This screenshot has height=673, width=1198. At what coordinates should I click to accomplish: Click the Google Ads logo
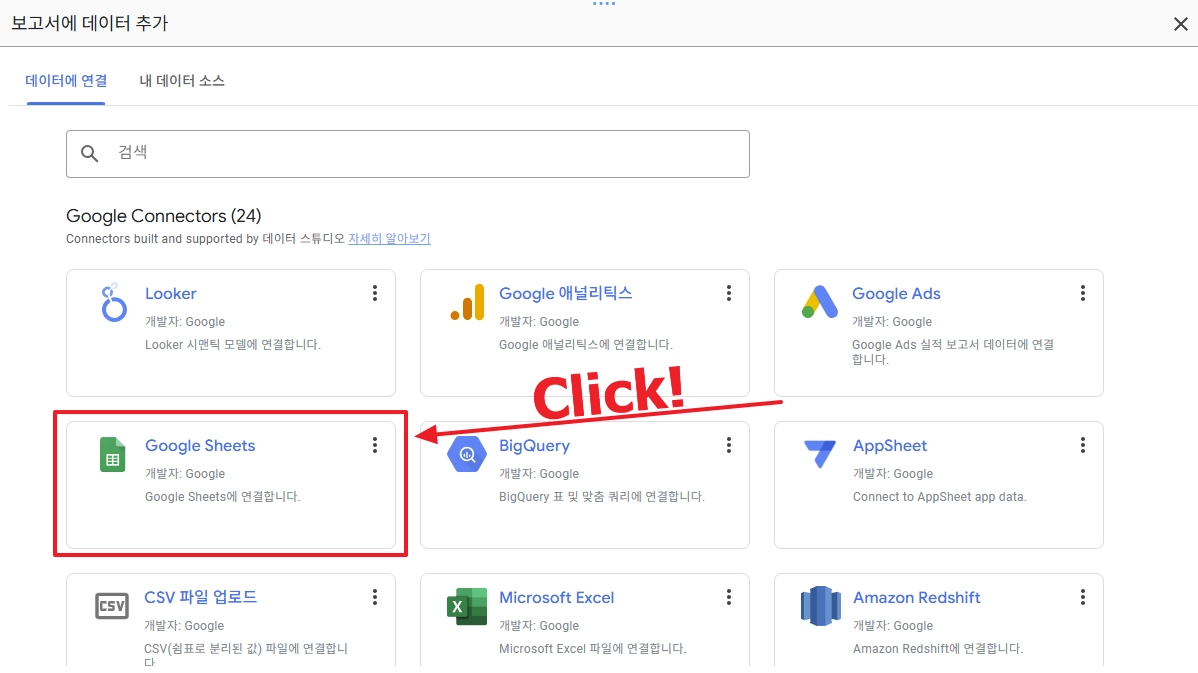(x=820, y=302)
